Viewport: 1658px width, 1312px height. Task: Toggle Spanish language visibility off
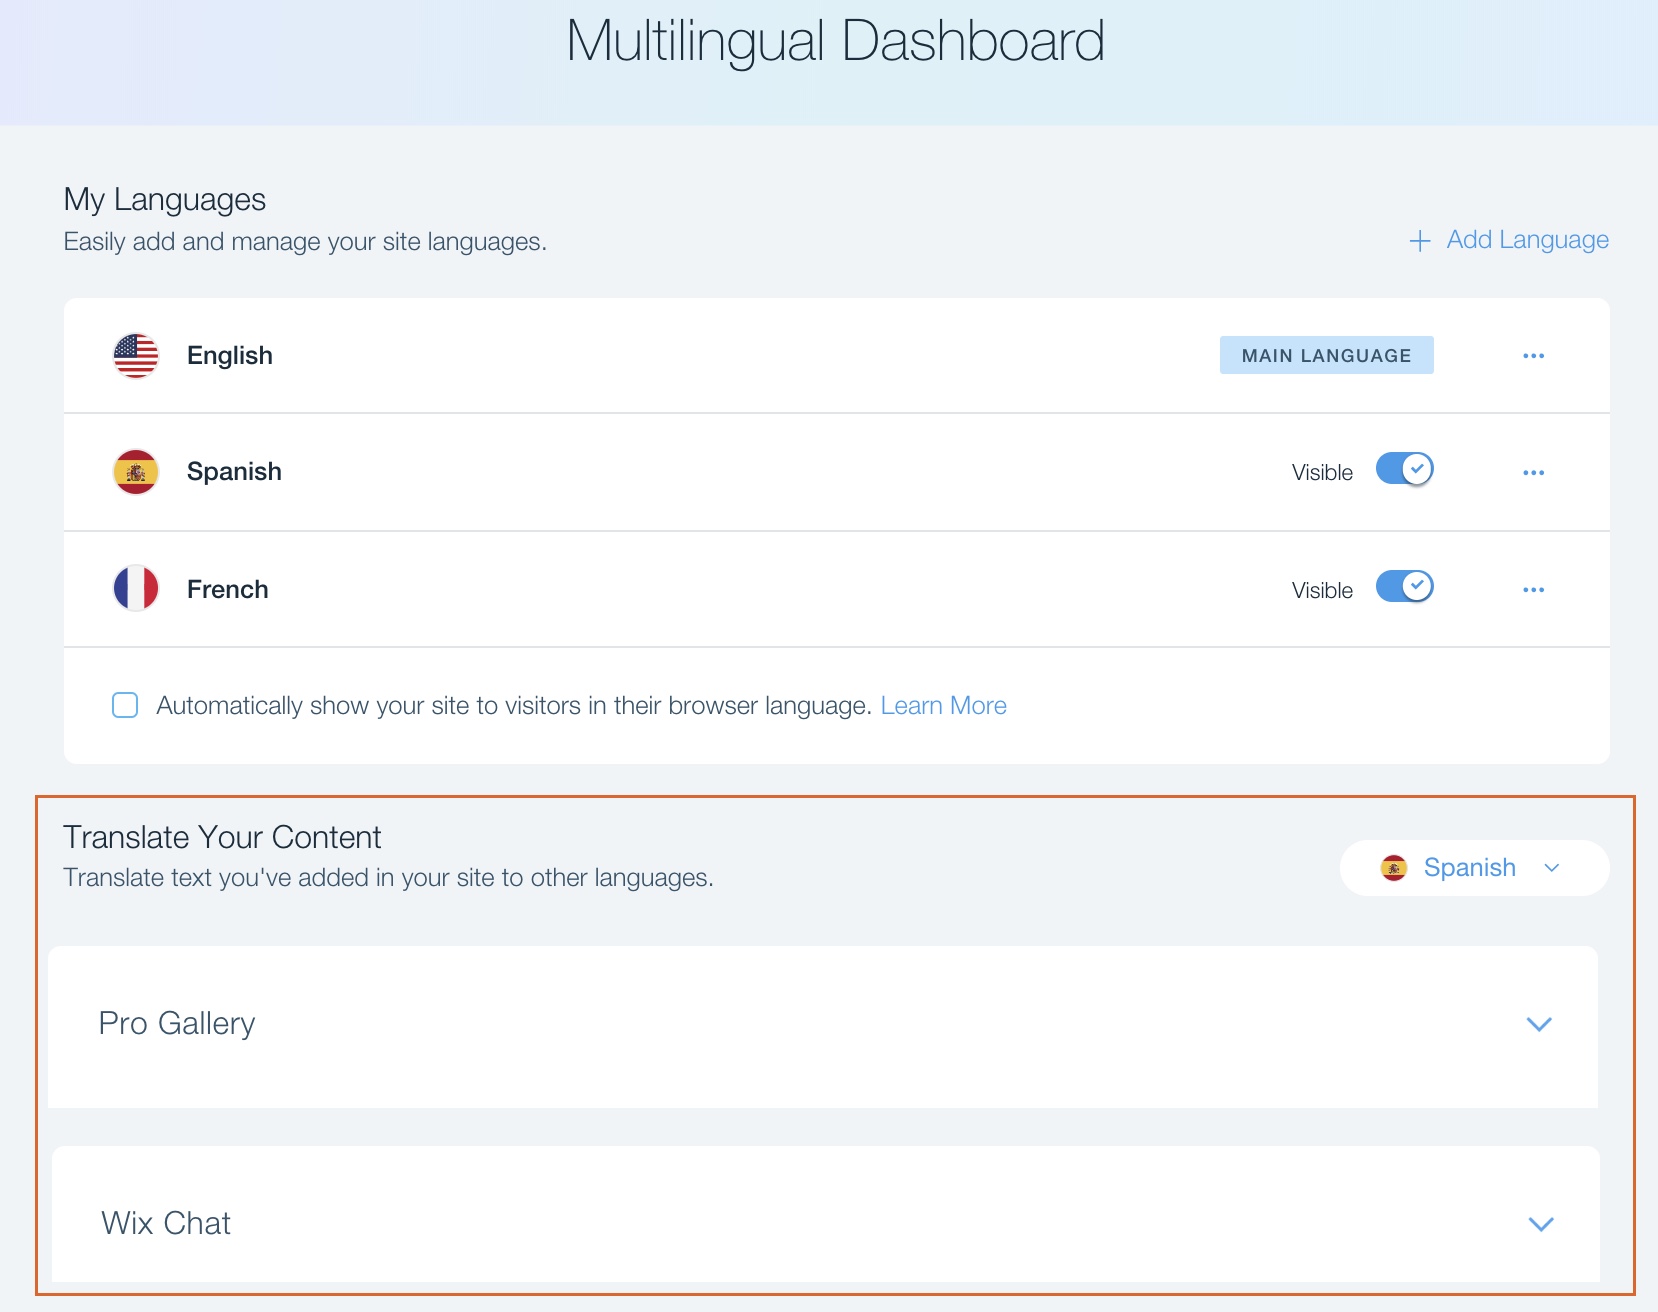point(1404,468)
